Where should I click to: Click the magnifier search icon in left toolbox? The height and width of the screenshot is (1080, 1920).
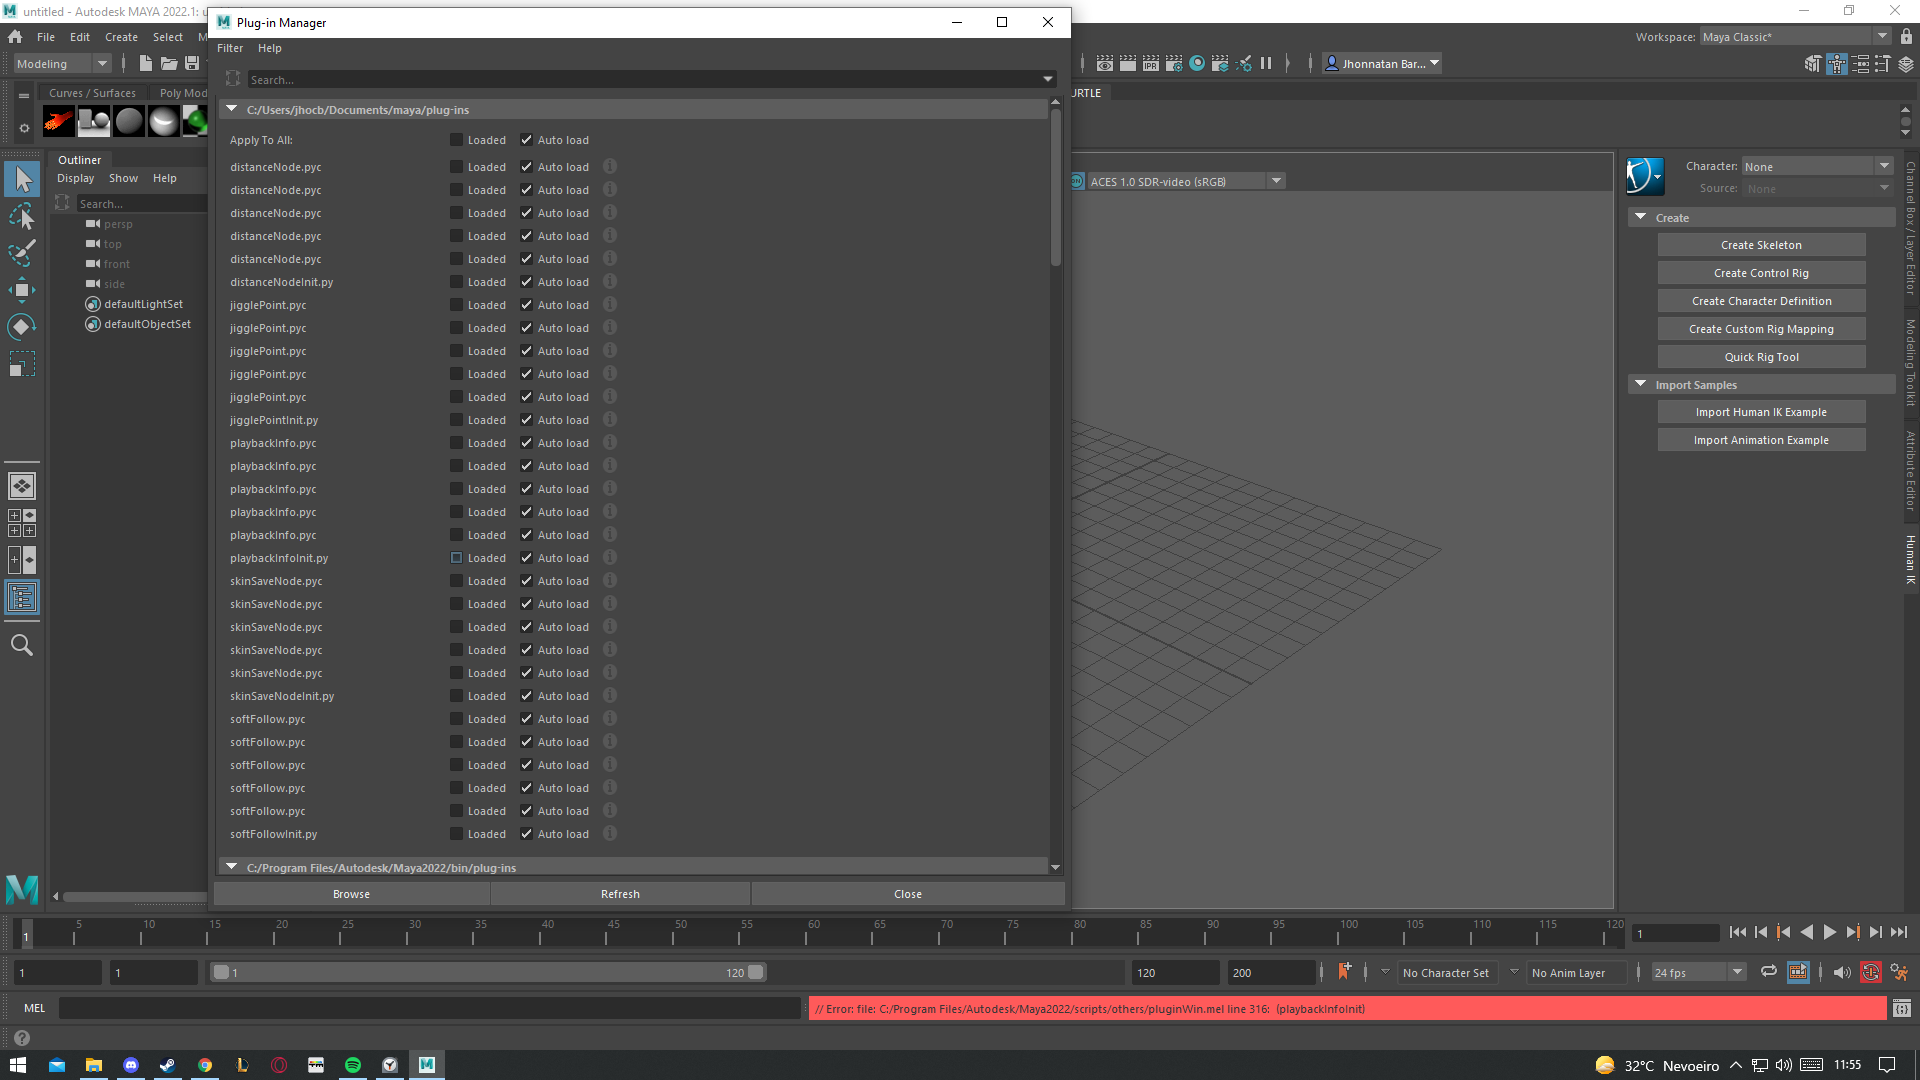(22, 645)
